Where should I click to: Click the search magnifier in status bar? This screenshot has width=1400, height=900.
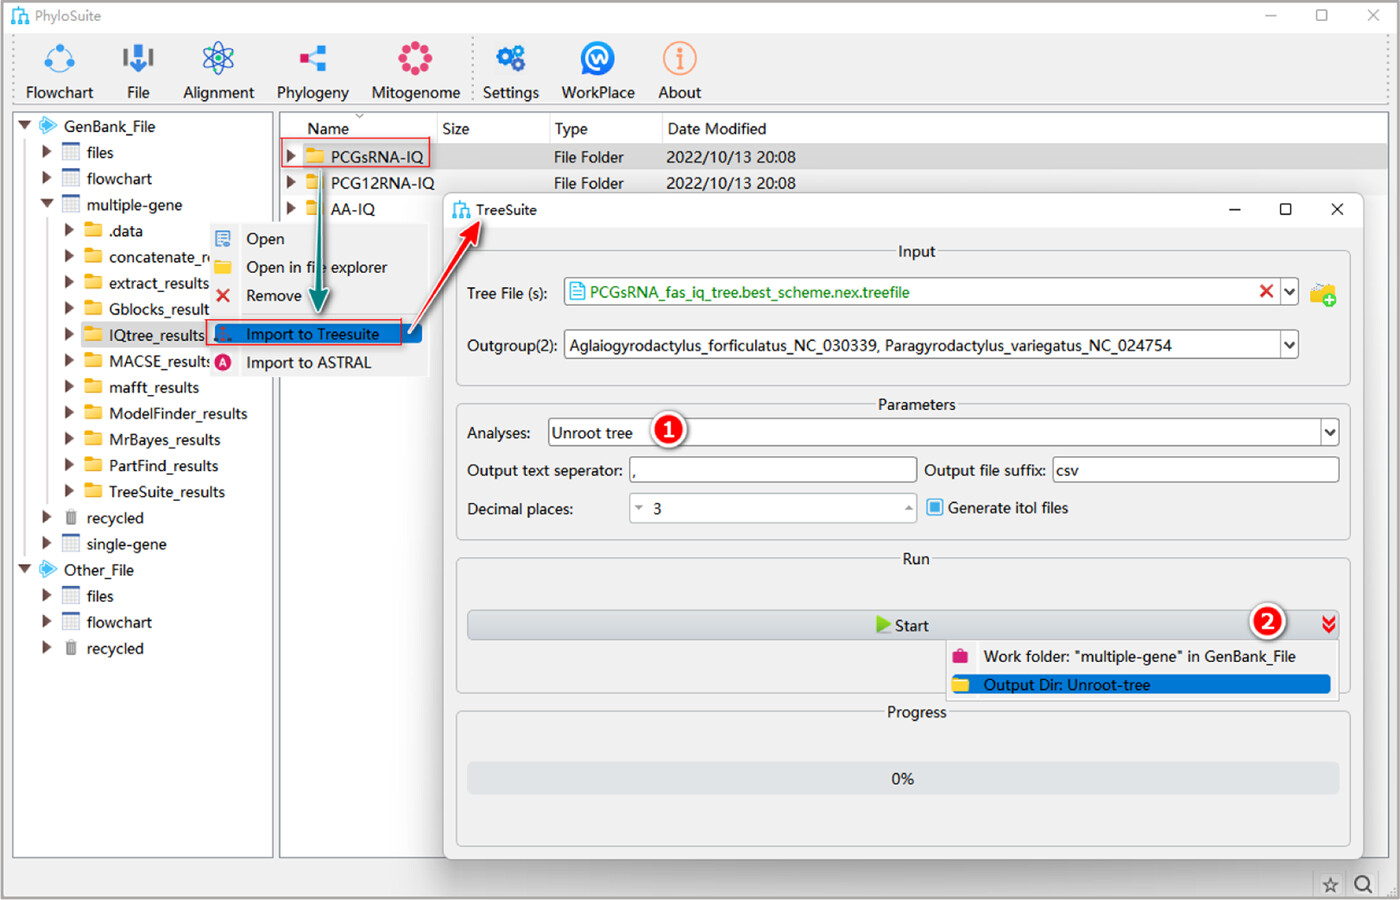[x=1363, y=884]
